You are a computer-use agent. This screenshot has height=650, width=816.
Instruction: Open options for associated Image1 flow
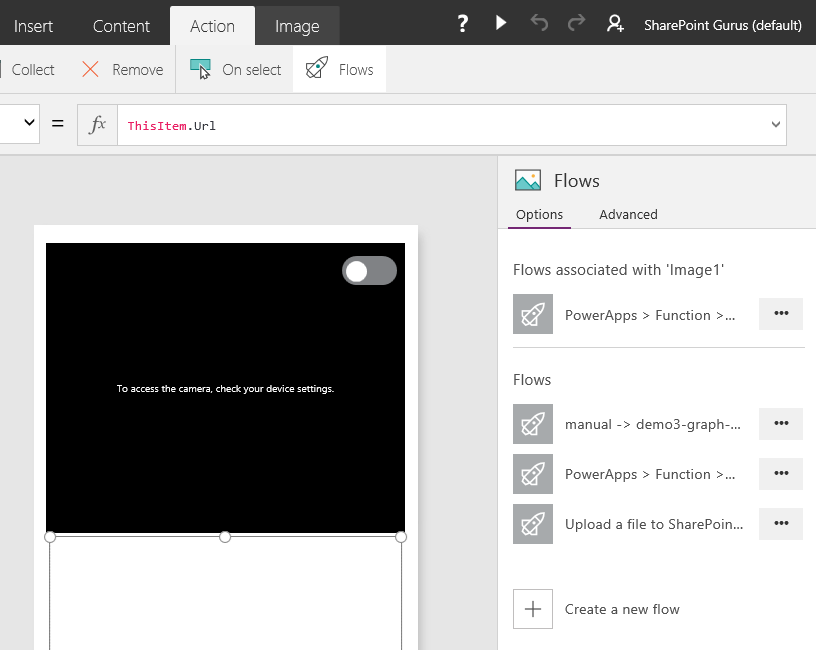781,313
